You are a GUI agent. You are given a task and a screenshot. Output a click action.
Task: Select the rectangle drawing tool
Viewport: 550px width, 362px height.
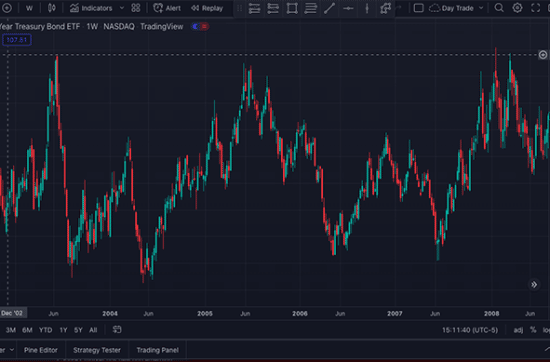pyautogui.click(x=292, y=8)
